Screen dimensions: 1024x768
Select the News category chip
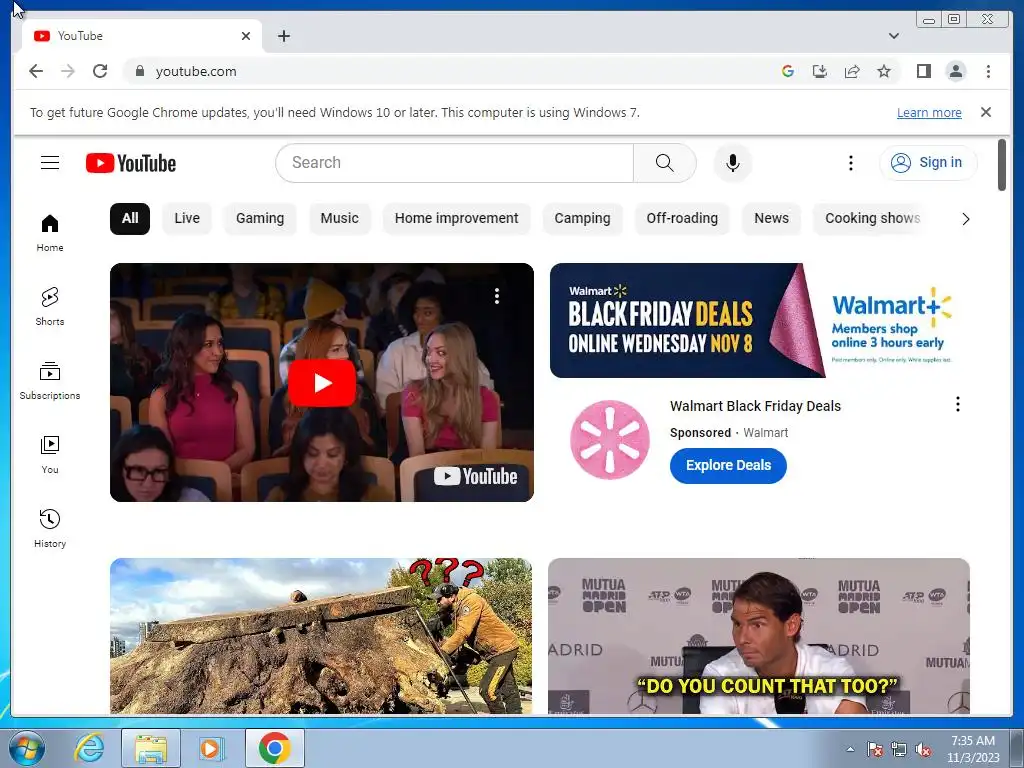click(771, 218)
